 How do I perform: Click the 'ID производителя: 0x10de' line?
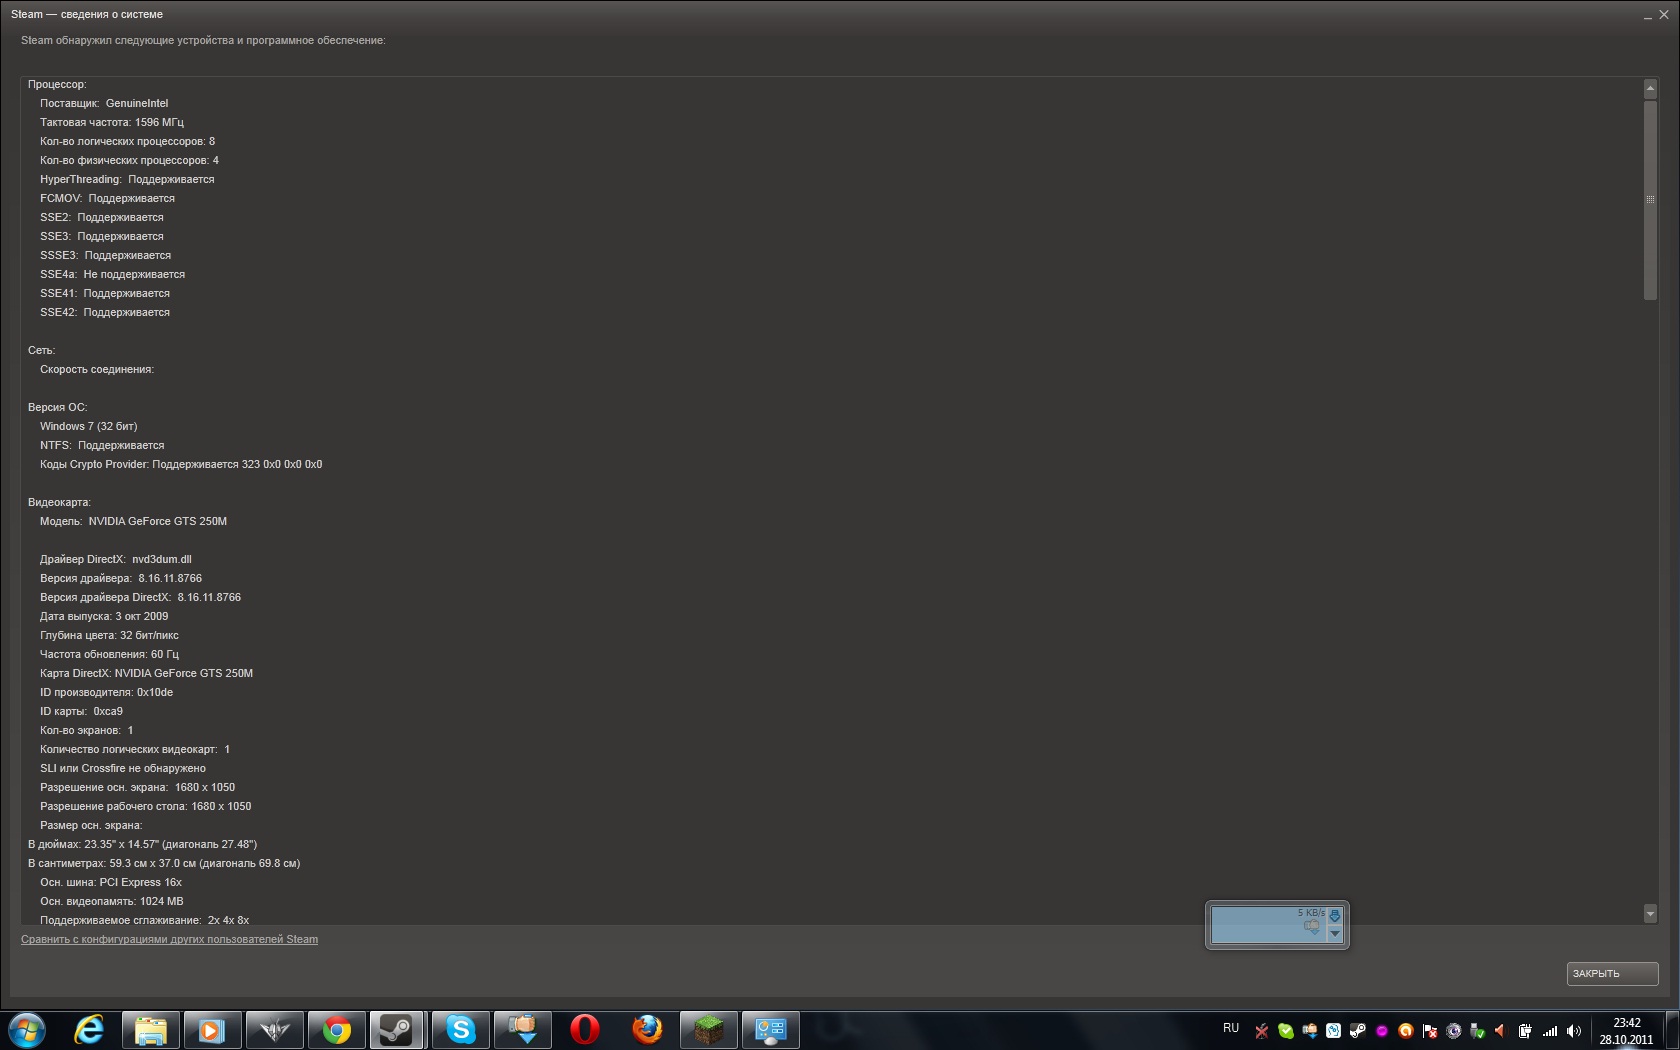coord(106,692)
